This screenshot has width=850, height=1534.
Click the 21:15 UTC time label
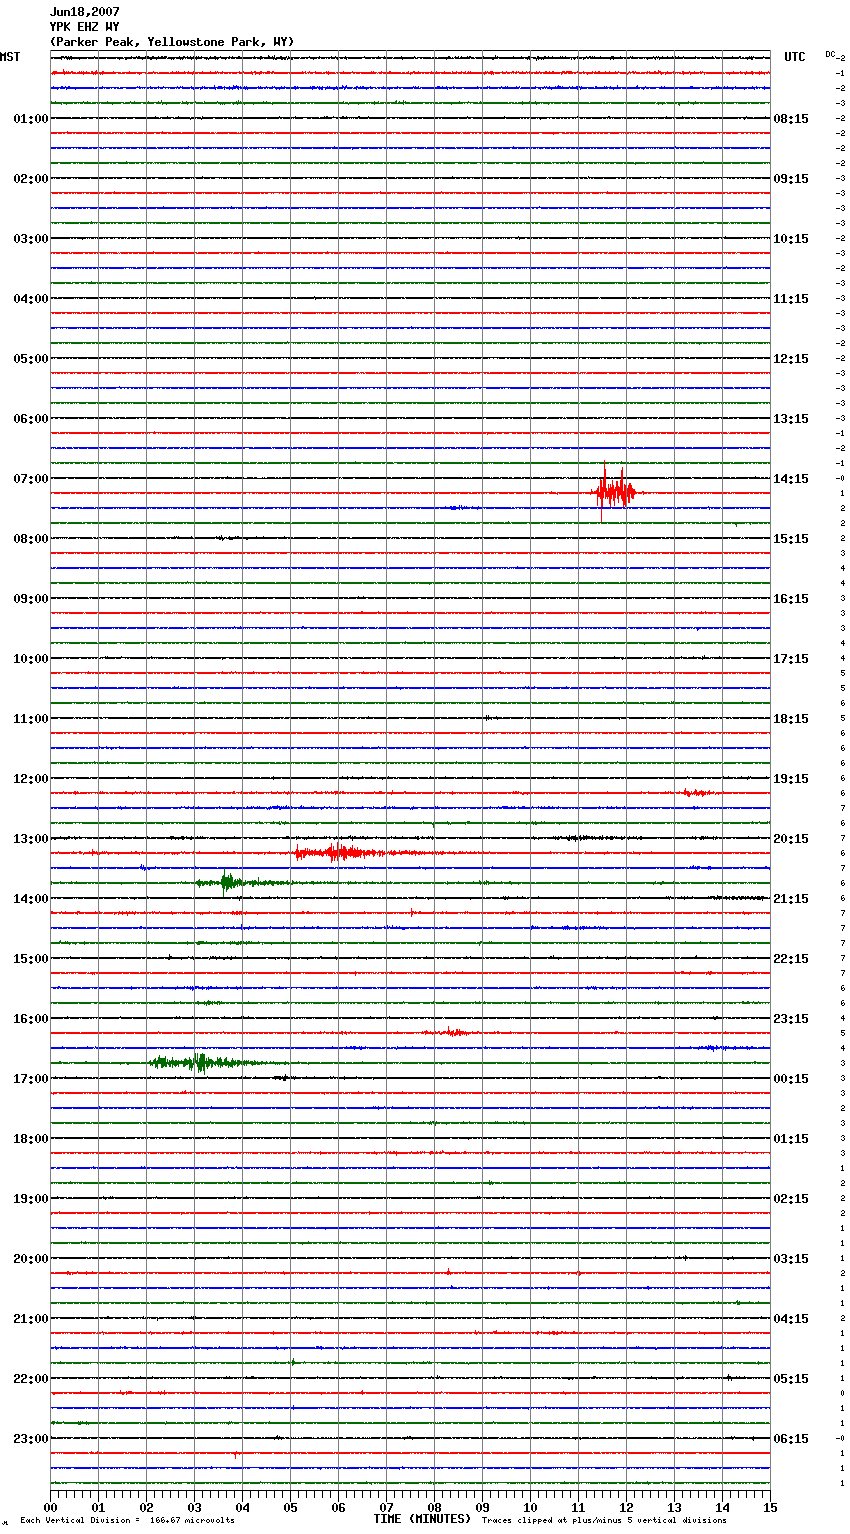point(791,899)
